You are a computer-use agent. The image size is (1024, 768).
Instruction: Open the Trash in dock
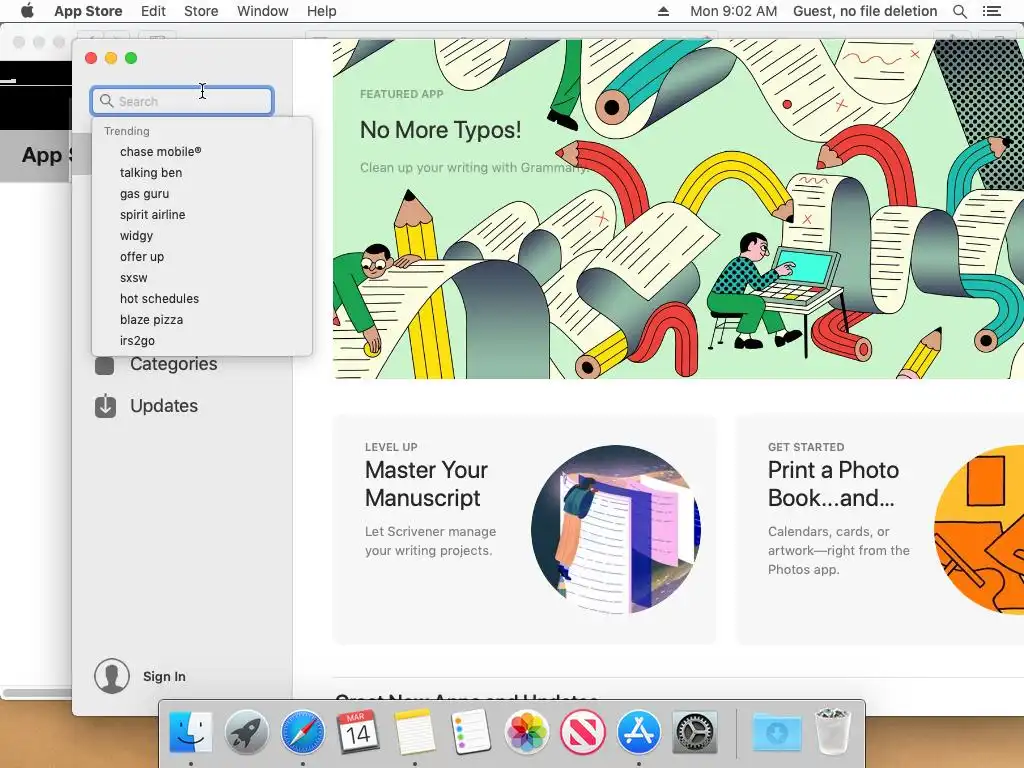[x=833, y=731]
